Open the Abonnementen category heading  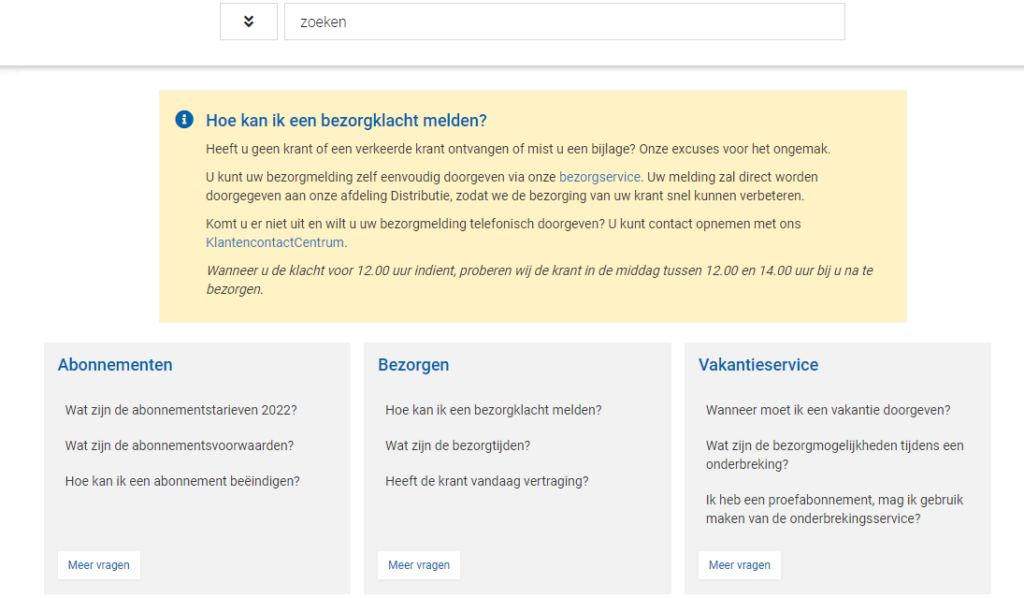click(x=115, y=364)
